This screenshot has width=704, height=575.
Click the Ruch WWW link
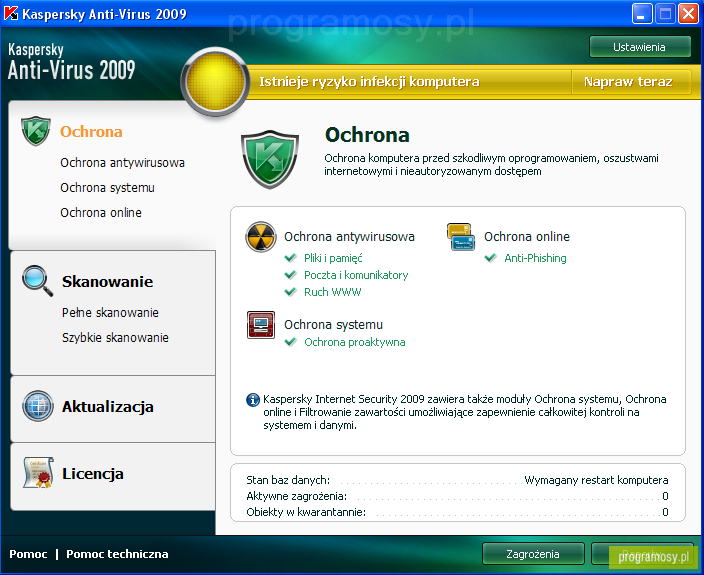[x=333, y=292]
